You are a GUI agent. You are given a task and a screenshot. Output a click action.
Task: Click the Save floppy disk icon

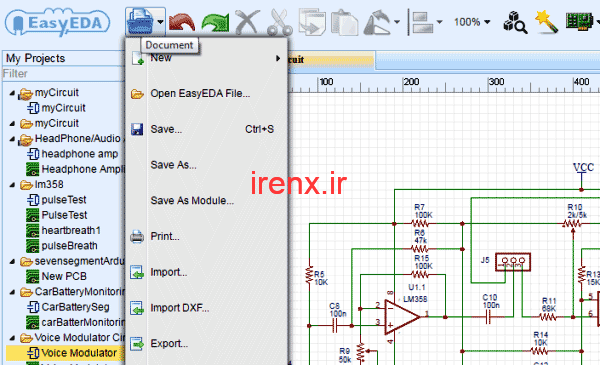(137, 129)
